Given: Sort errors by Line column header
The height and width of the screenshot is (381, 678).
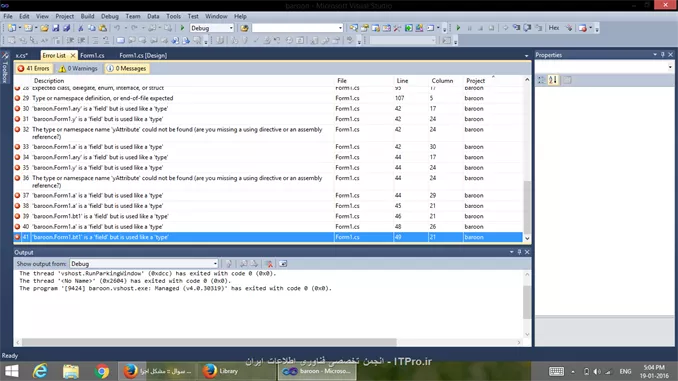Looking at the screenshot, I should (411, 81).
